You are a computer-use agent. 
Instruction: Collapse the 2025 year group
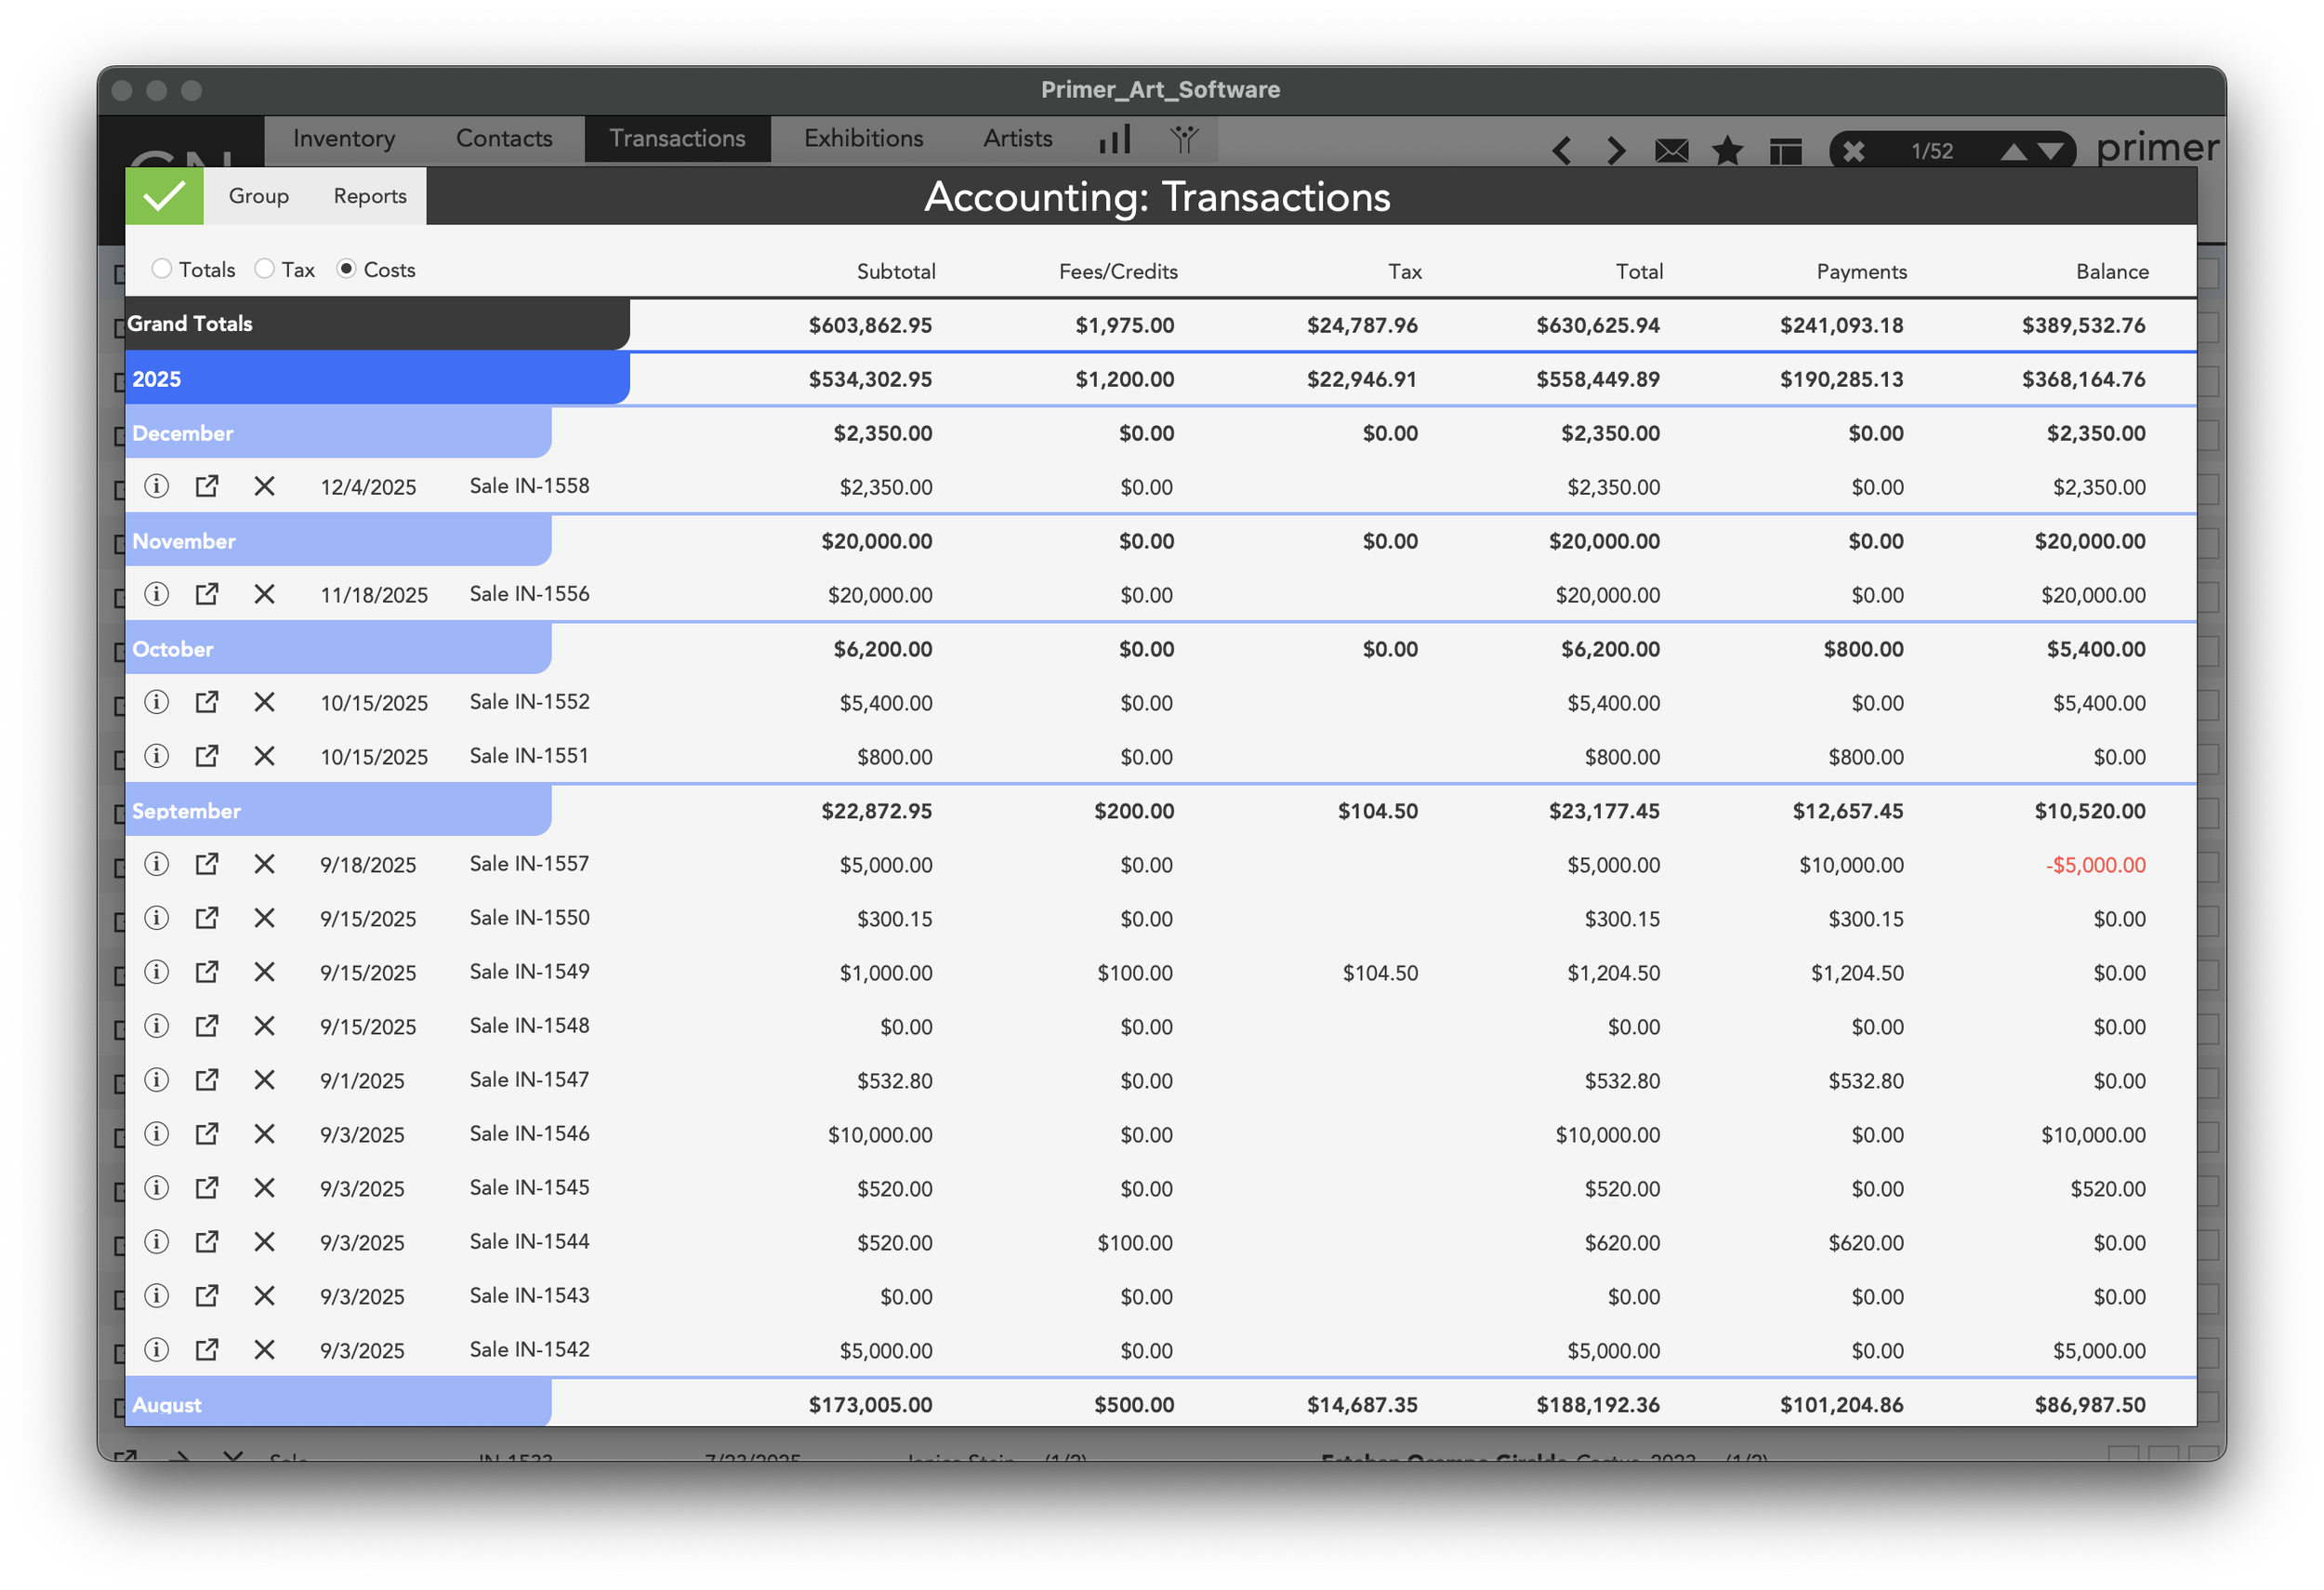157,378
